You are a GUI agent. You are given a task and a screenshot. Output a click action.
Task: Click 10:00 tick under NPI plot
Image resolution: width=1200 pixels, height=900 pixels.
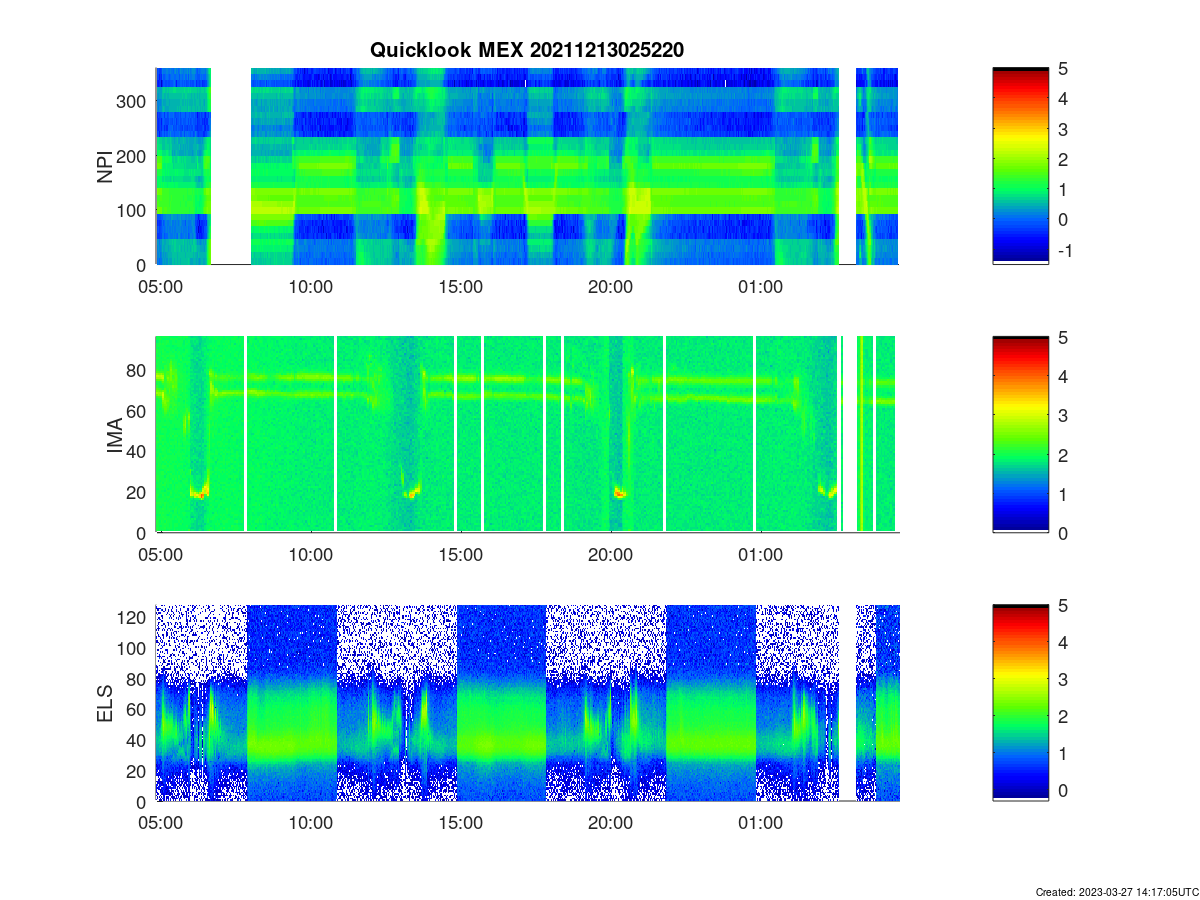(x=310, y=287)
